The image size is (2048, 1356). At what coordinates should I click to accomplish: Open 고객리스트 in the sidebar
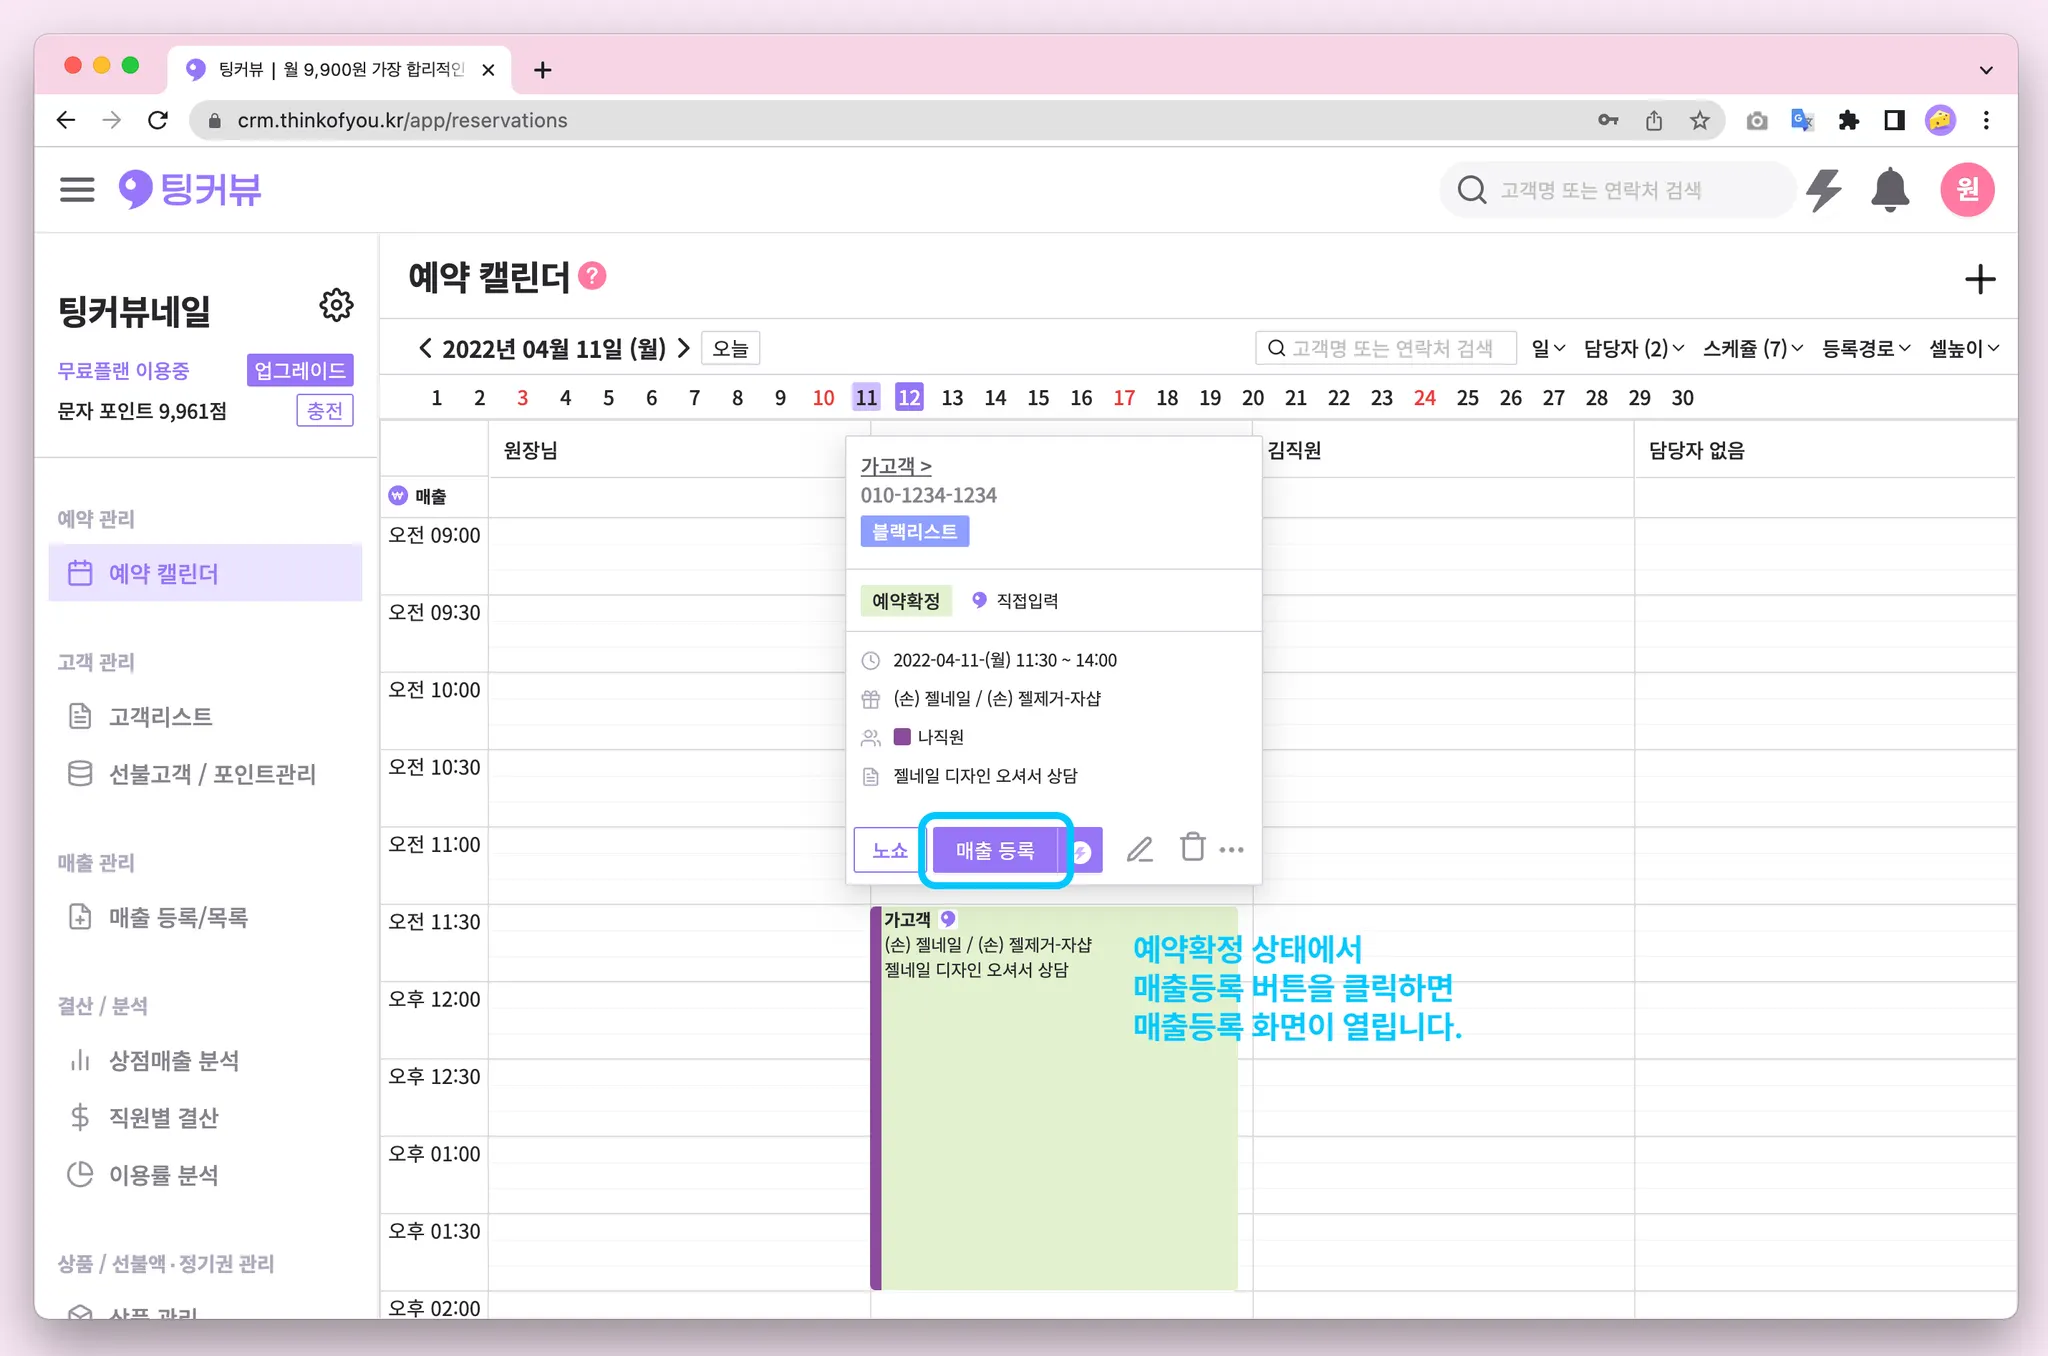tap(160, 717)
